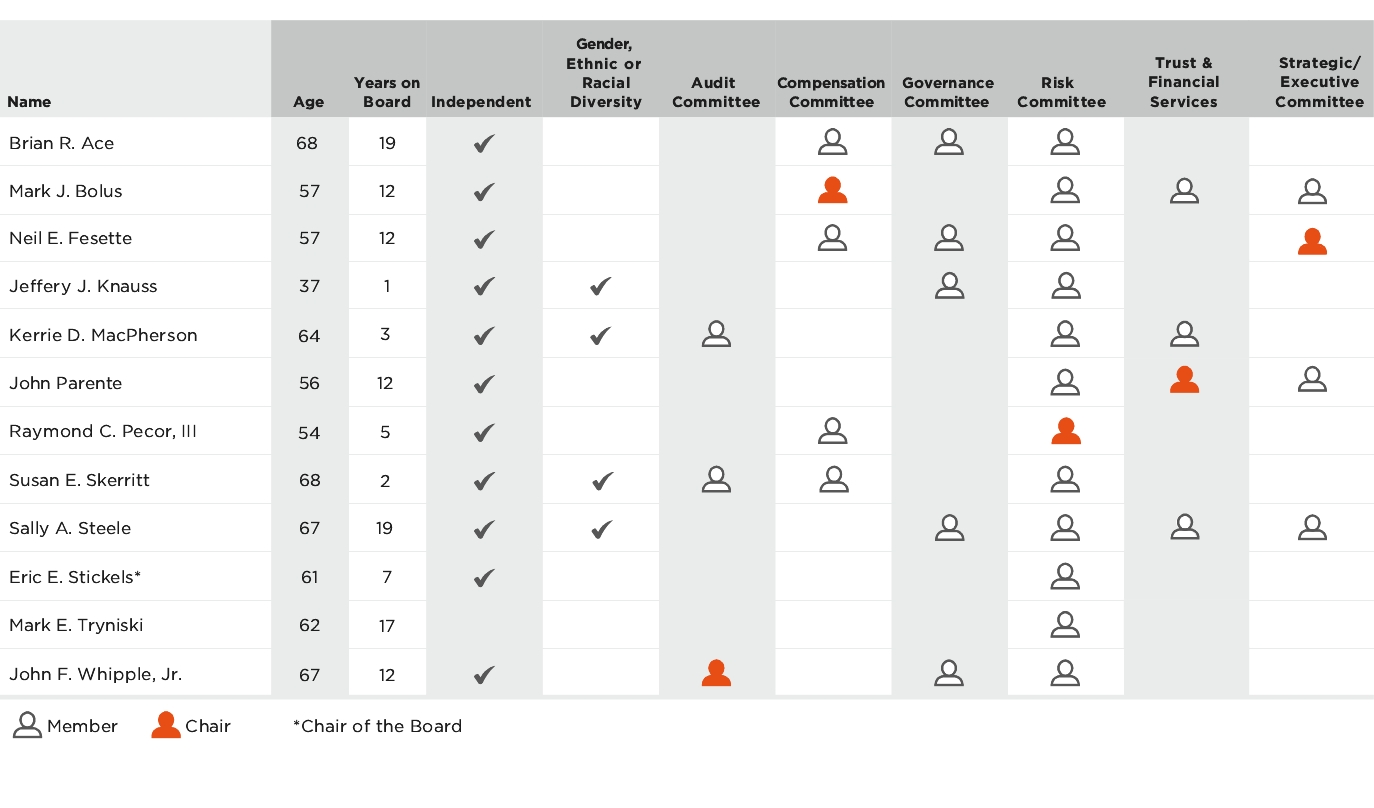The height and width of the screenshot is (808, 1374).
Task: Click Kerrie D. MacPherson's Audit Committee member icon
Action: (x=716, y=334)
